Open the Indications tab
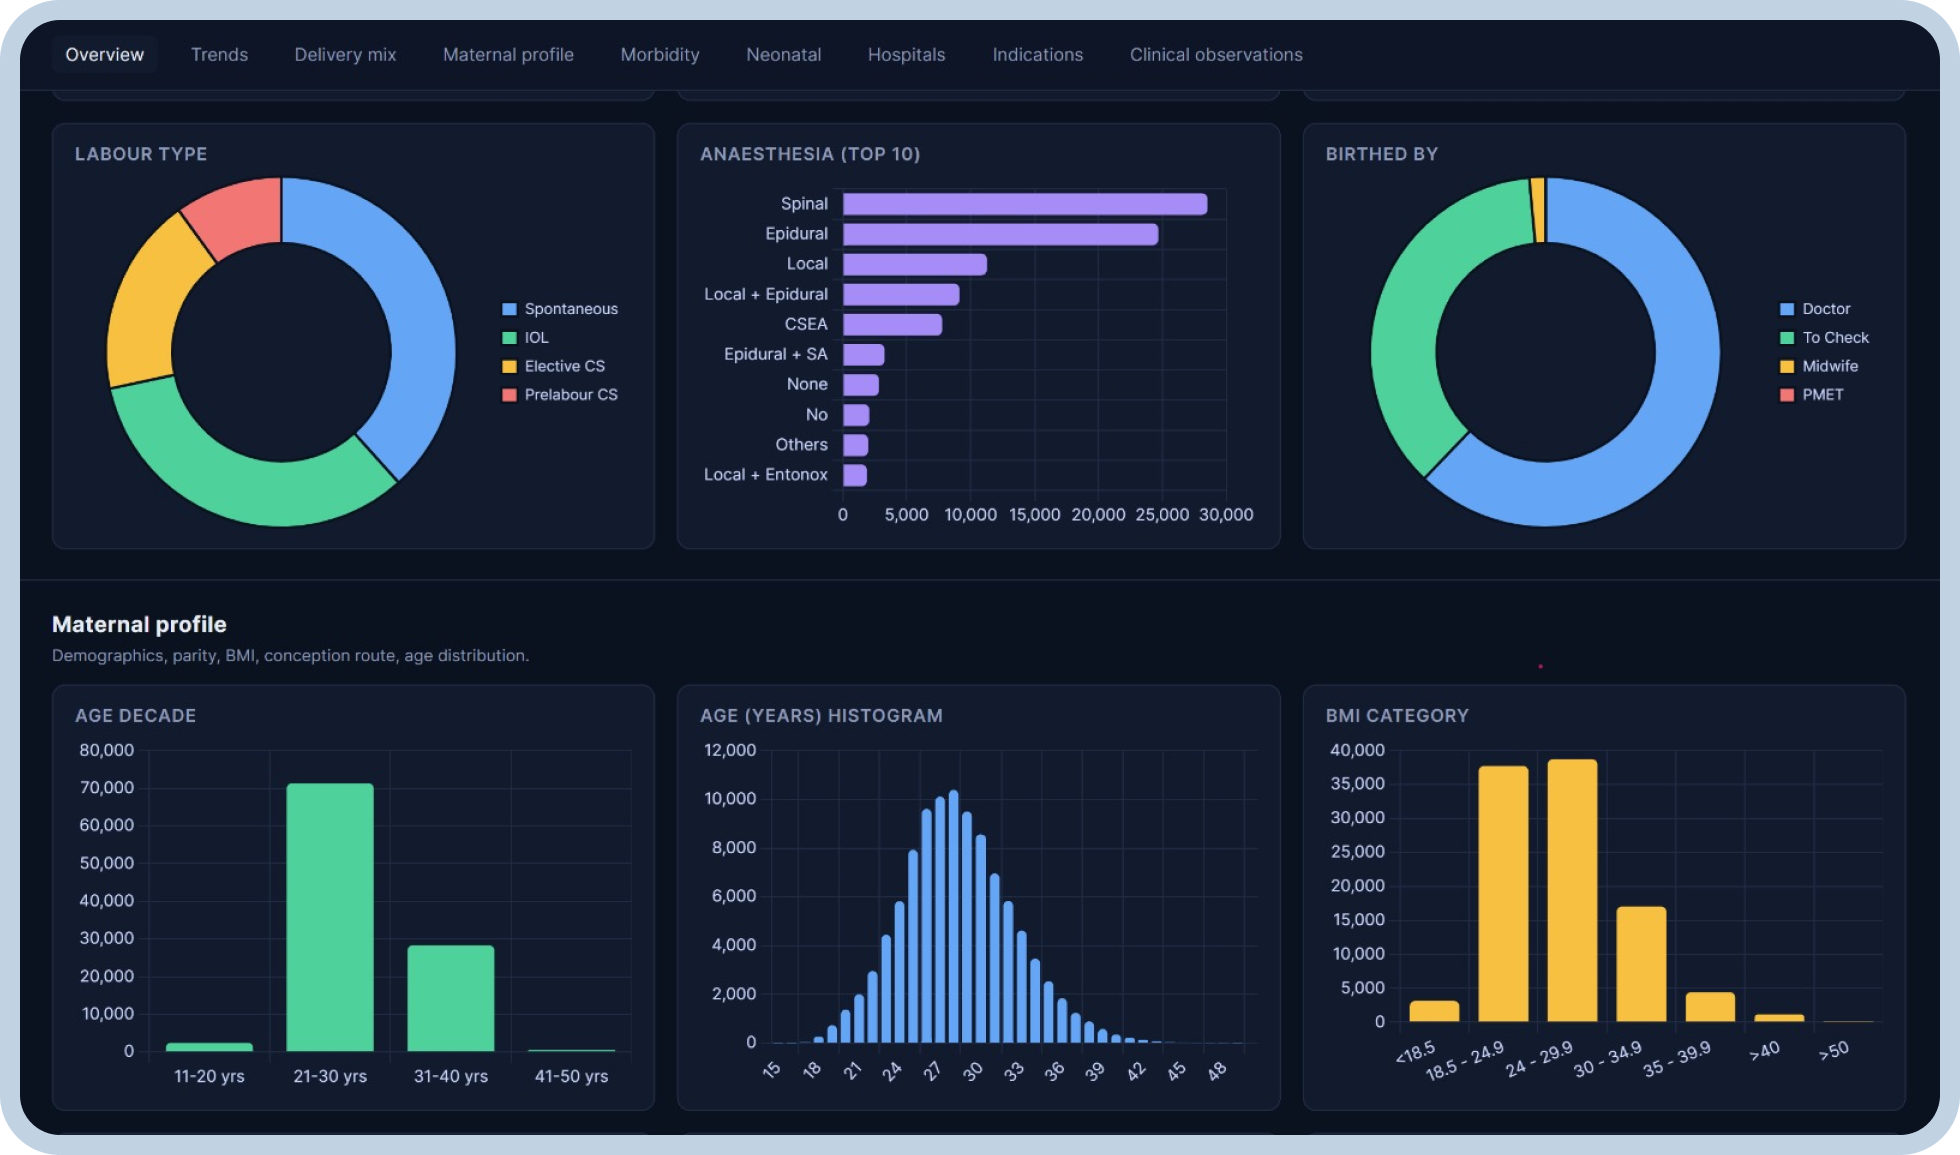This screenshot has width=1960, height=1155. click(1037, 55)
